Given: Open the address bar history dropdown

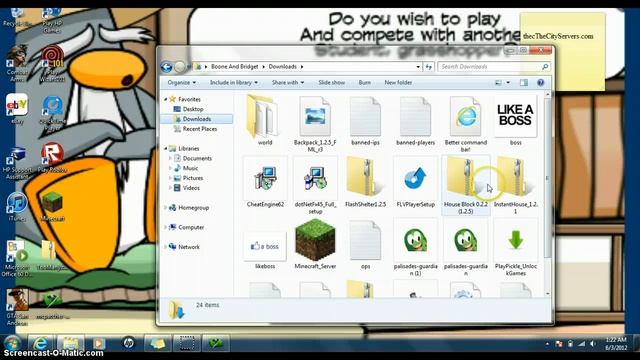Looking at the screenshot, I should pyautogui.click(x=418, y=67).
